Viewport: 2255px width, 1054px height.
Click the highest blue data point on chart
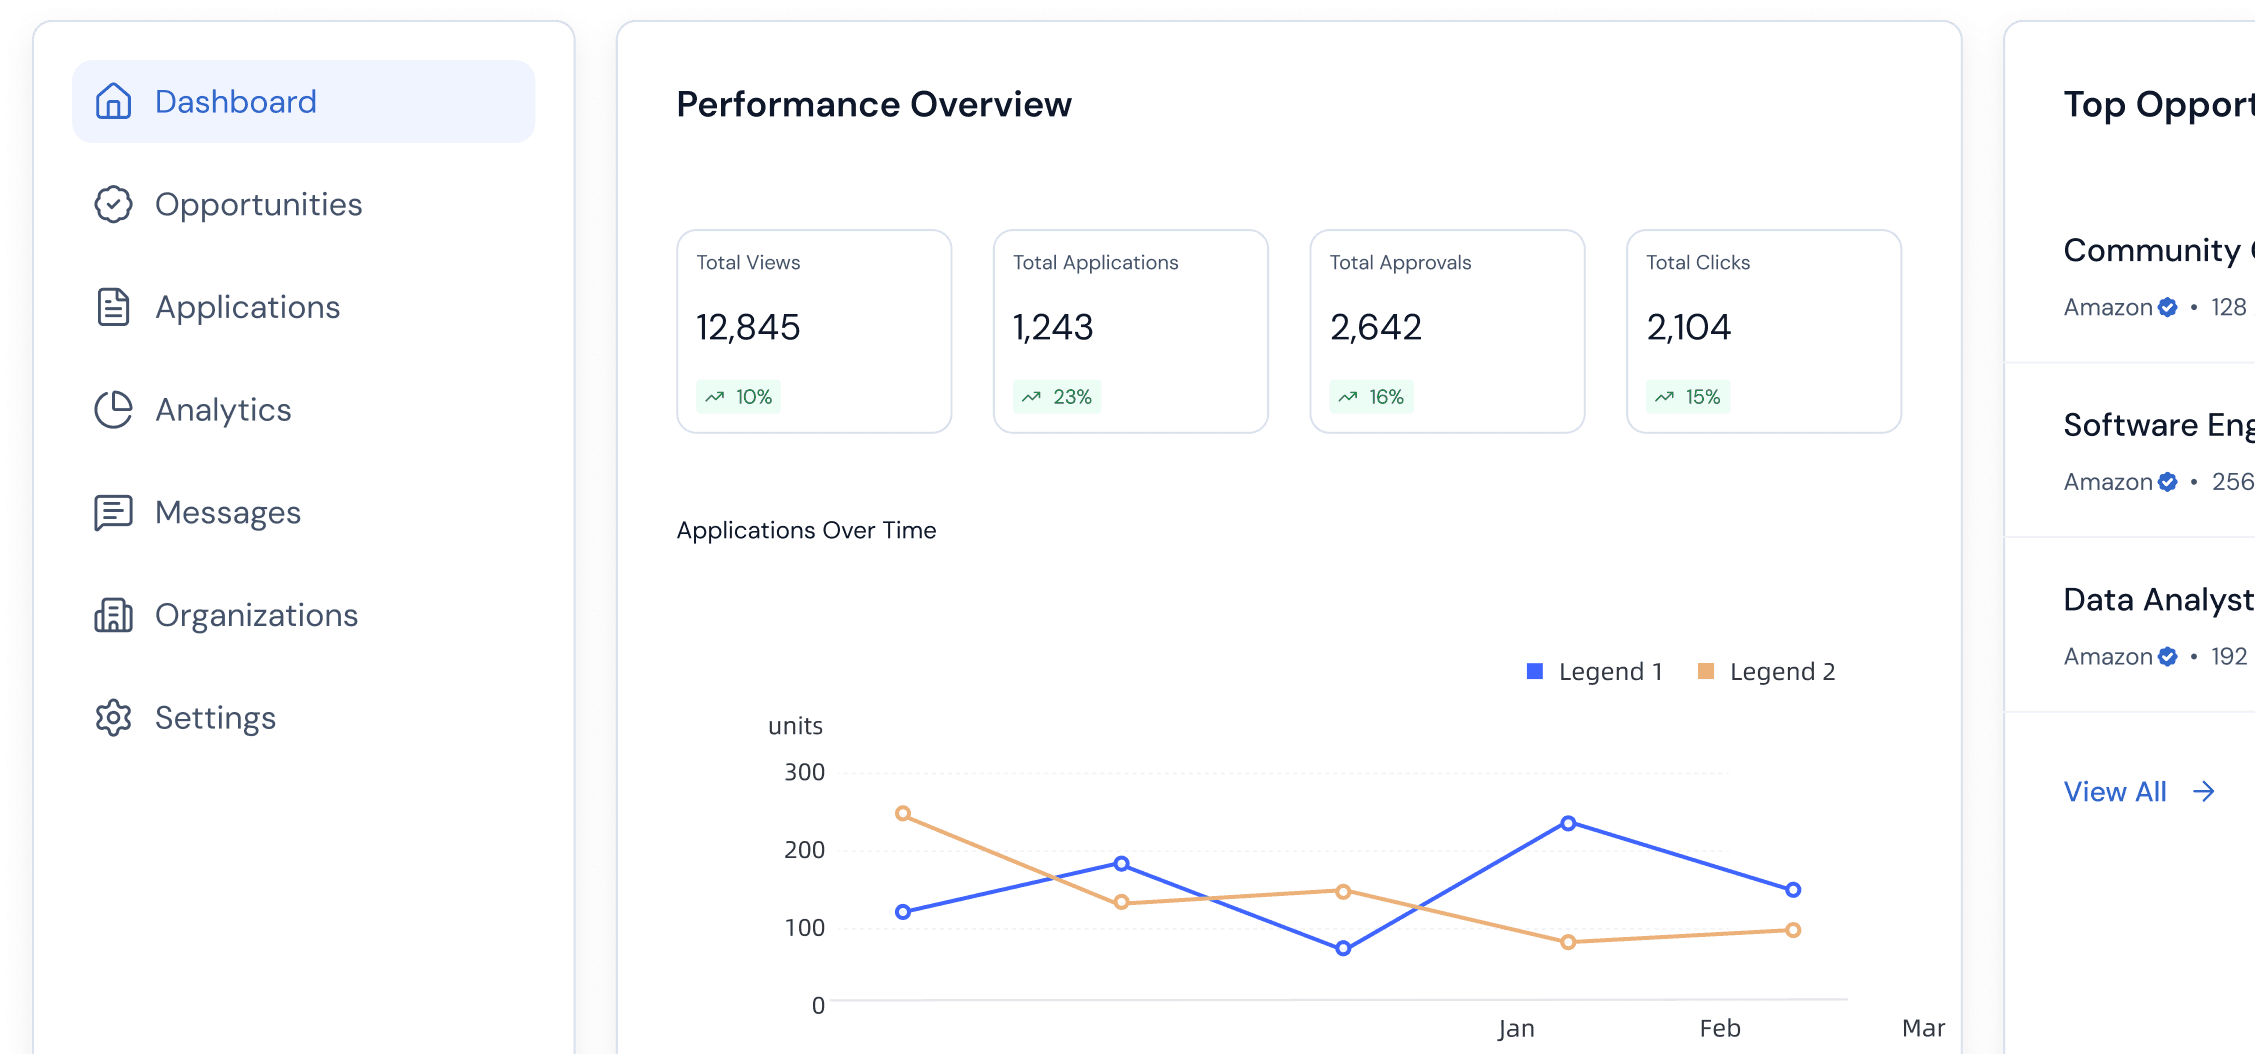[x=1568, y=823]
